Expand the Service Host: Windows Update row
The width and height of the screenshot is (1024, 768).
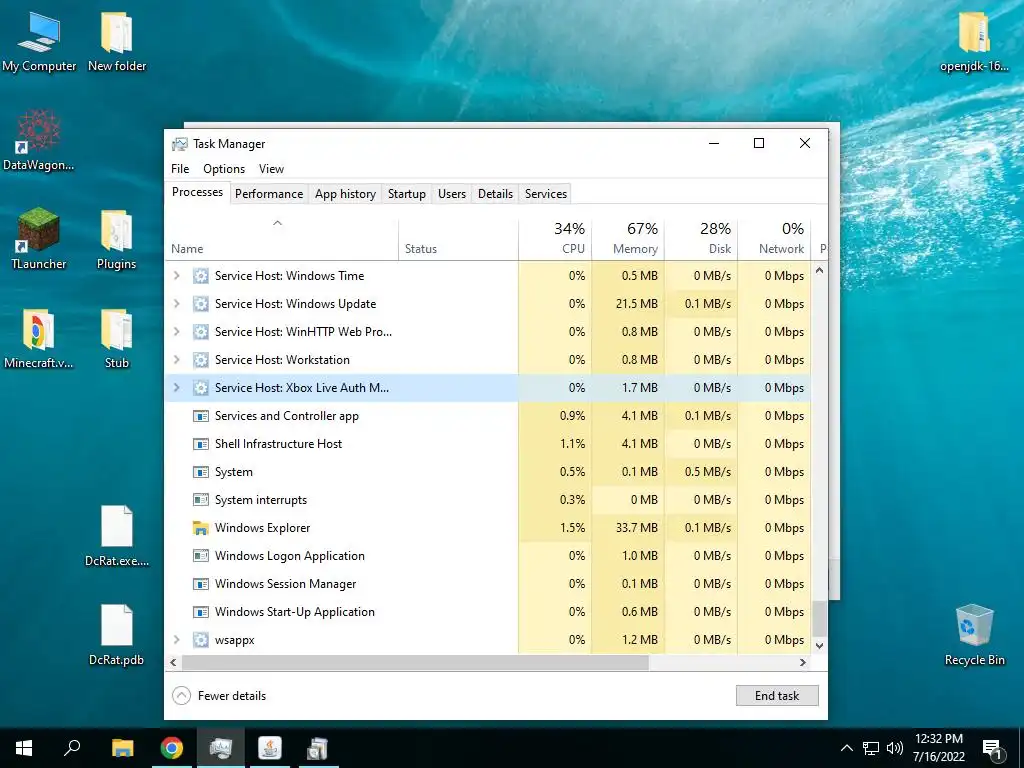[x=176, y=304]
